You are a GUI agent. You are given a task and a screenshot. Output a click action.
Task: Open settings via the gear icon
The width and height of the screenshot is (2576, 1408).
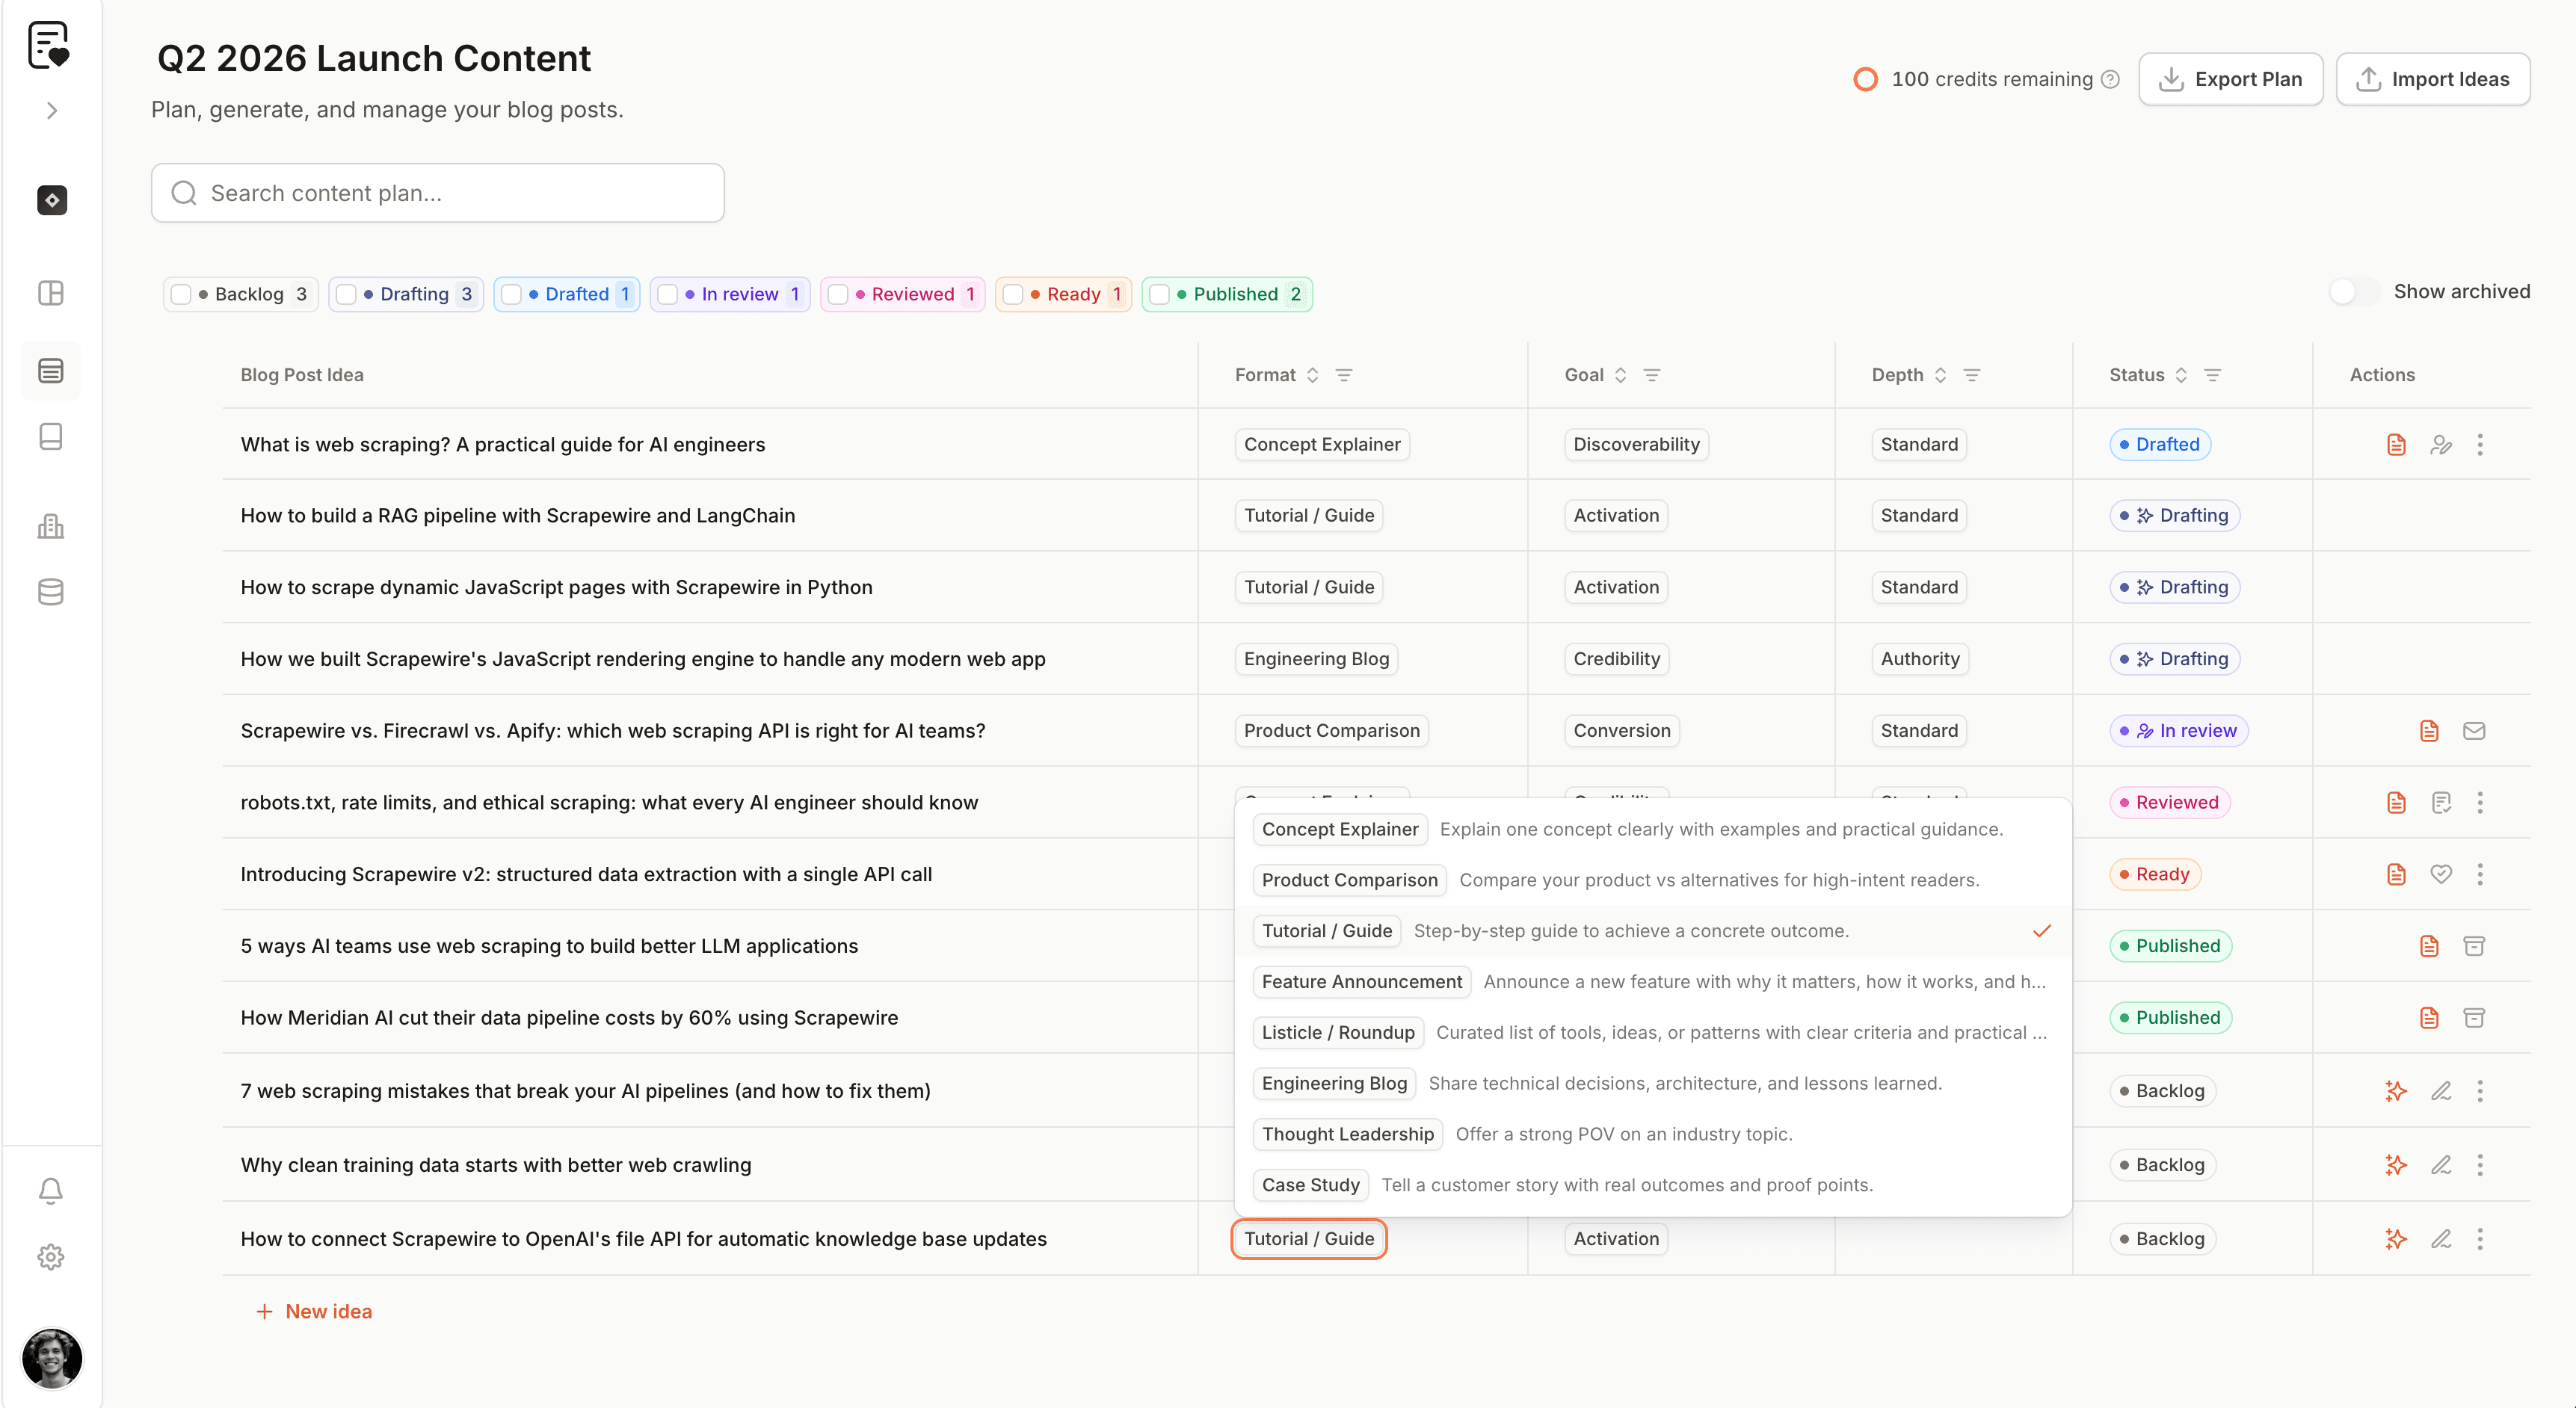point(50,1257)
